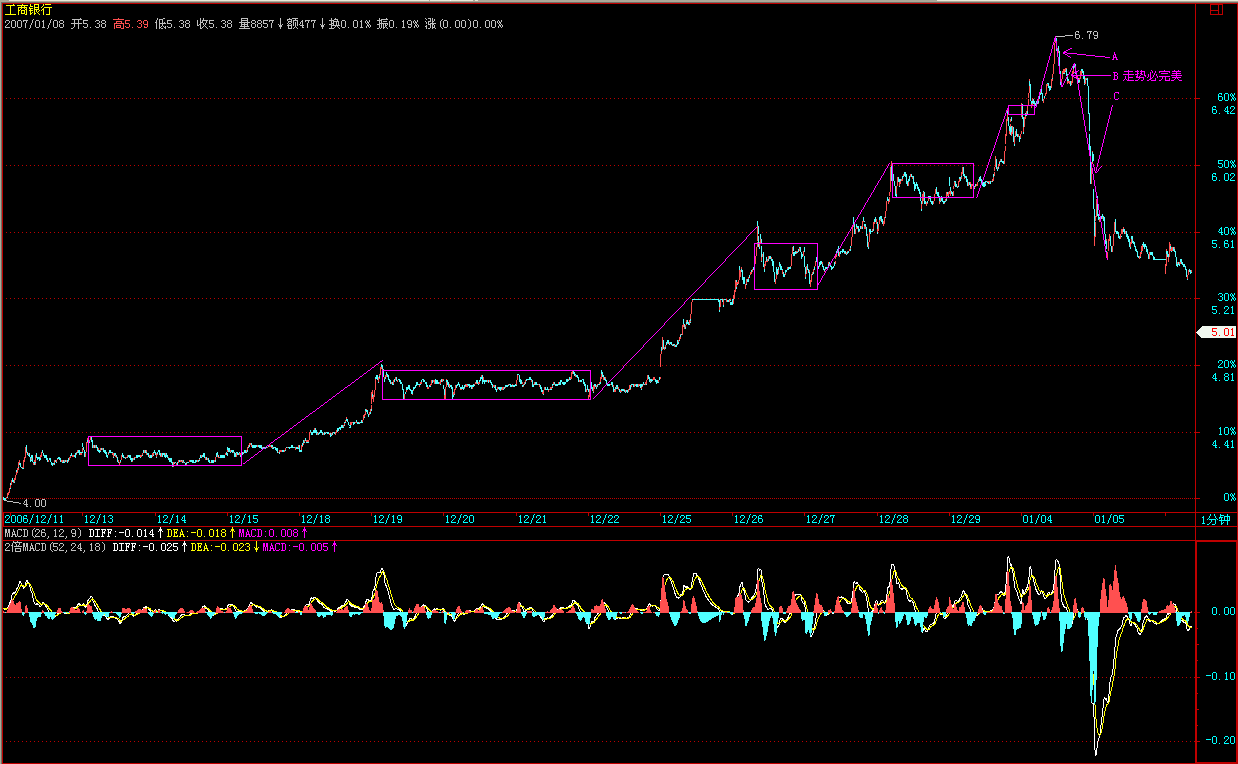Open the 1分钟 period selector
Viewport: 1238px width, 764px height.
tap(1216, 520)
